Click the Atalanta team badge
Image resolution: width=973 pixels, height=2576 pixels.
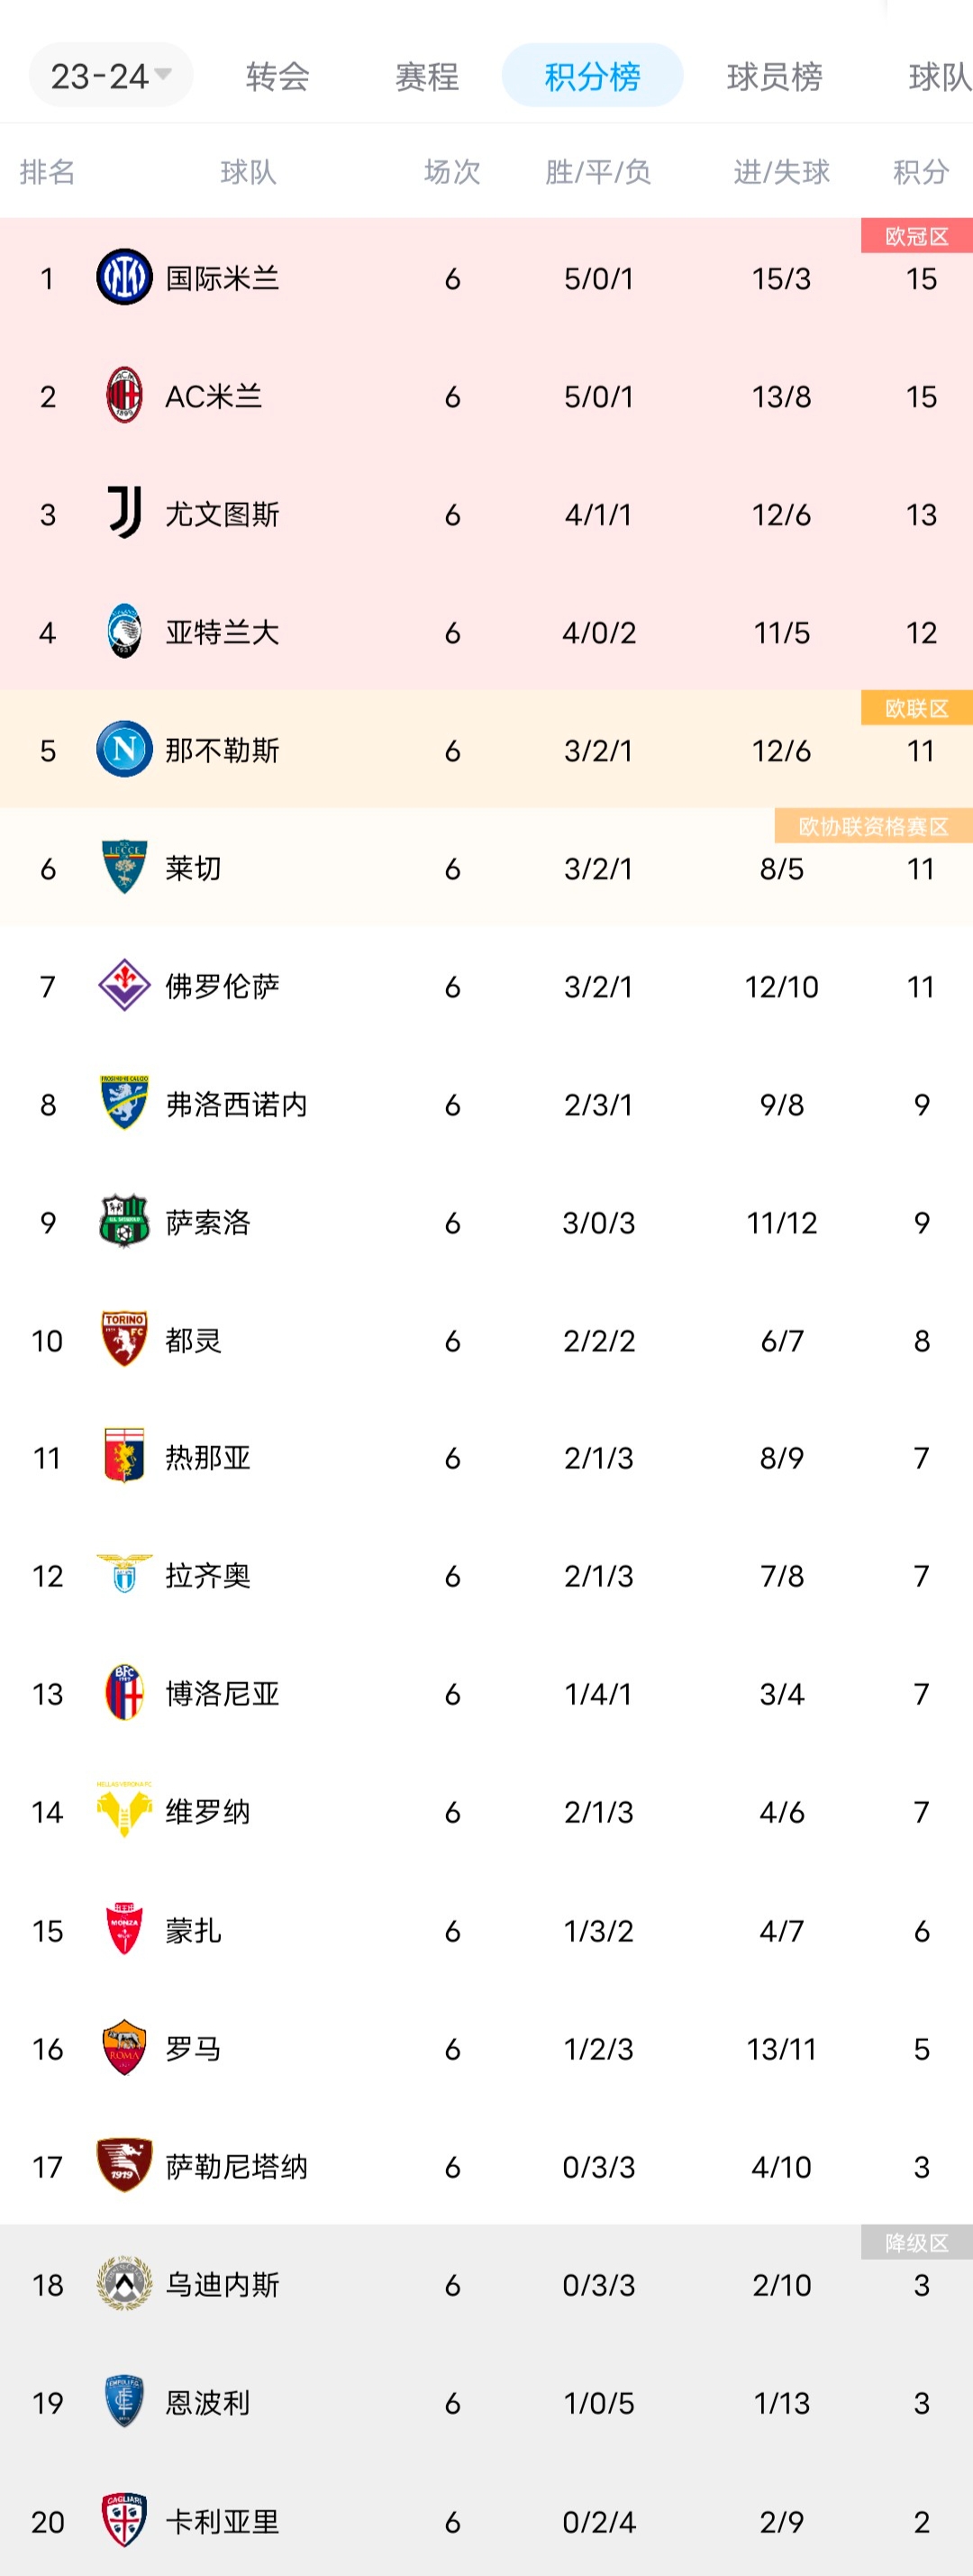(x=124, y=631)
